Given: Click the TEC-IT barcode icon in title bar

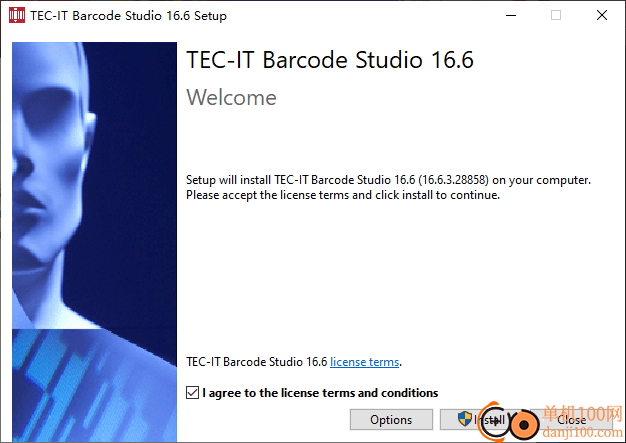Looking at the screenshot, I should click(x=17, y=15).
